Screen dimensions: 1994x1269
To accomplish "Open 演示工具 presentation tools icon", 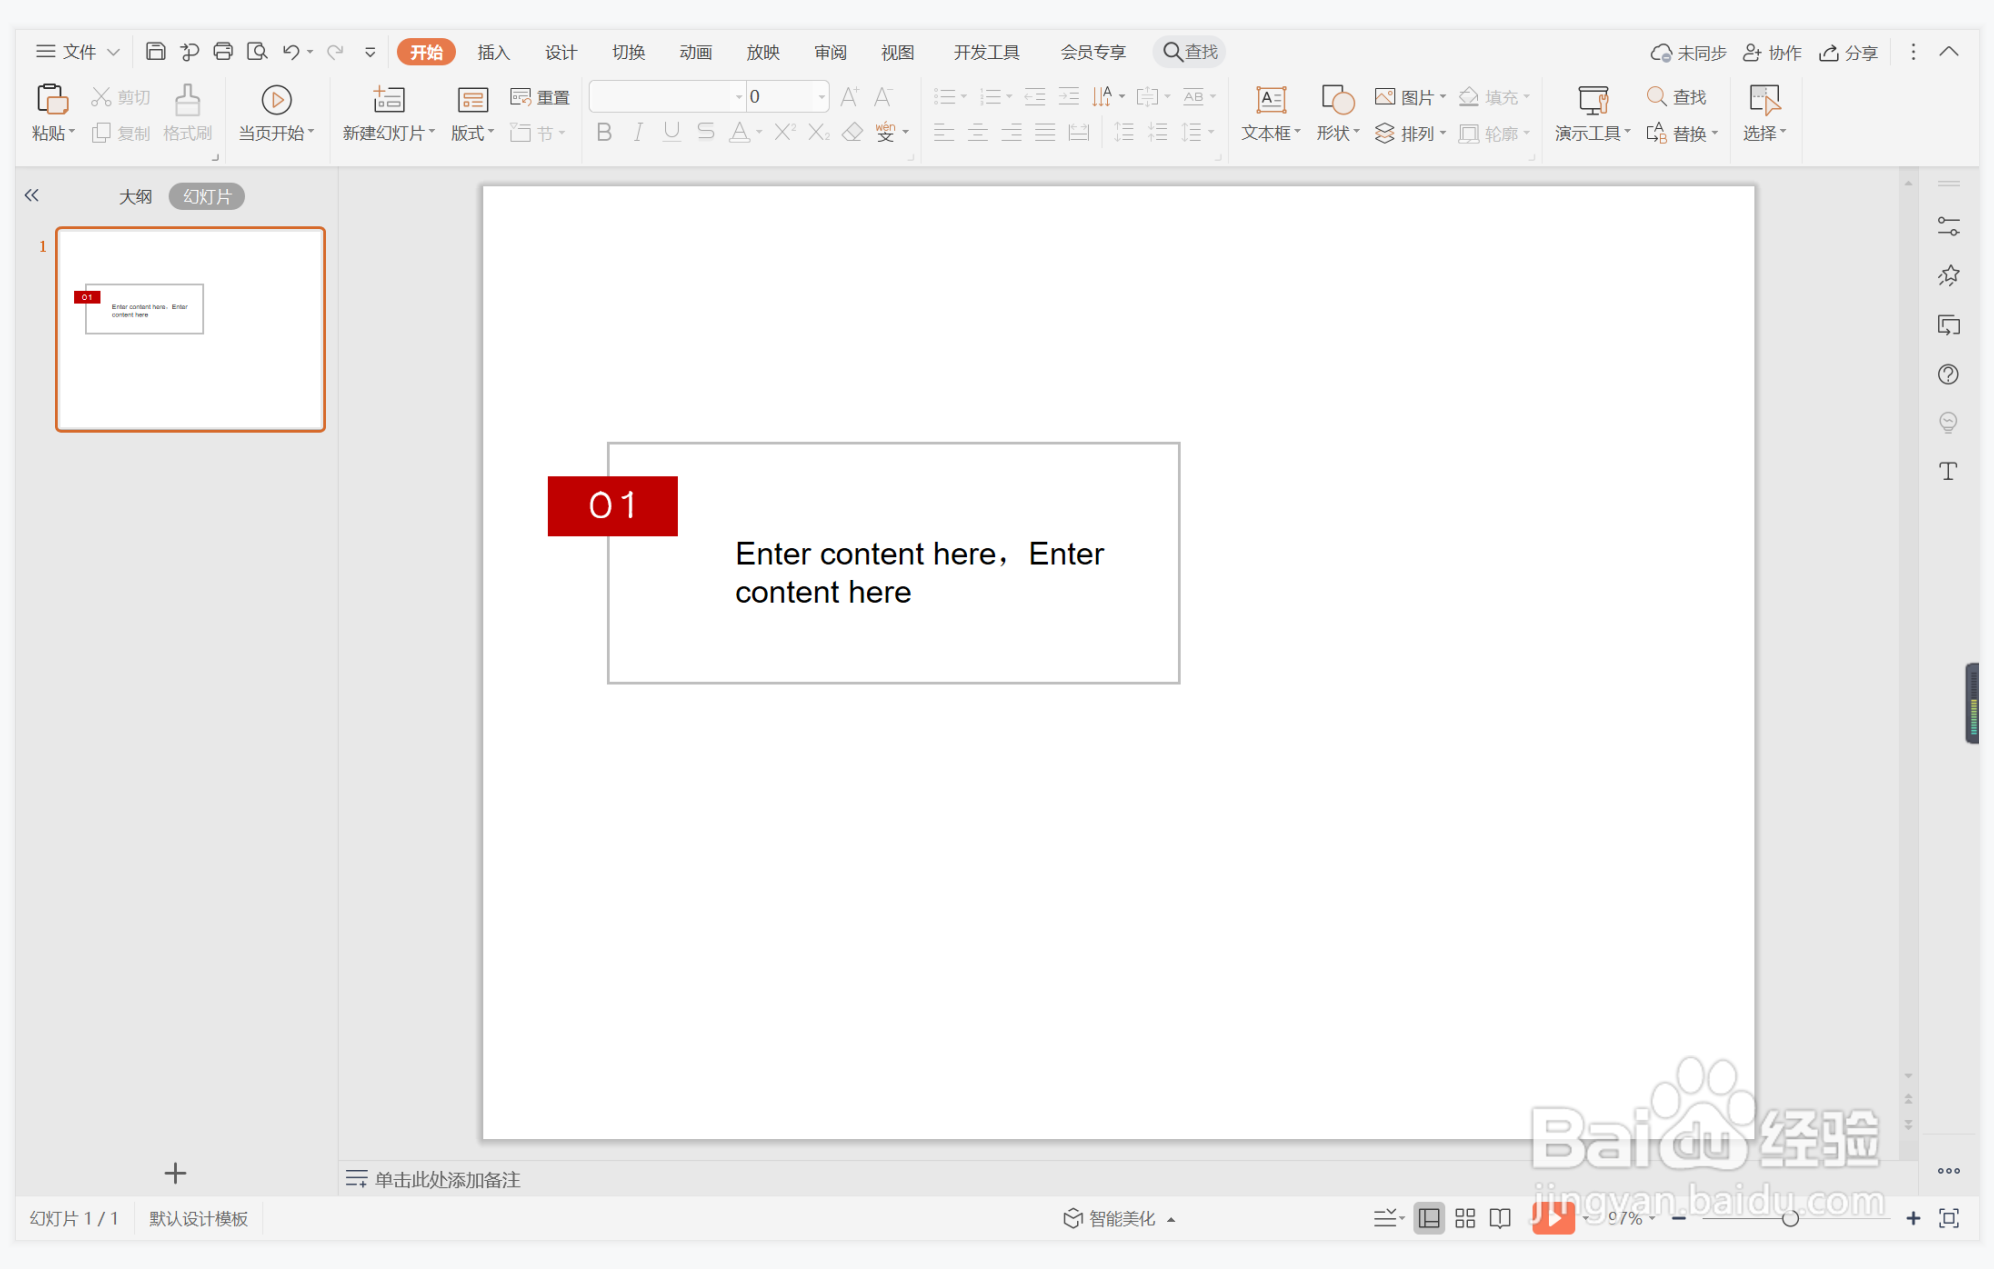I will (x=1592, y=100).
